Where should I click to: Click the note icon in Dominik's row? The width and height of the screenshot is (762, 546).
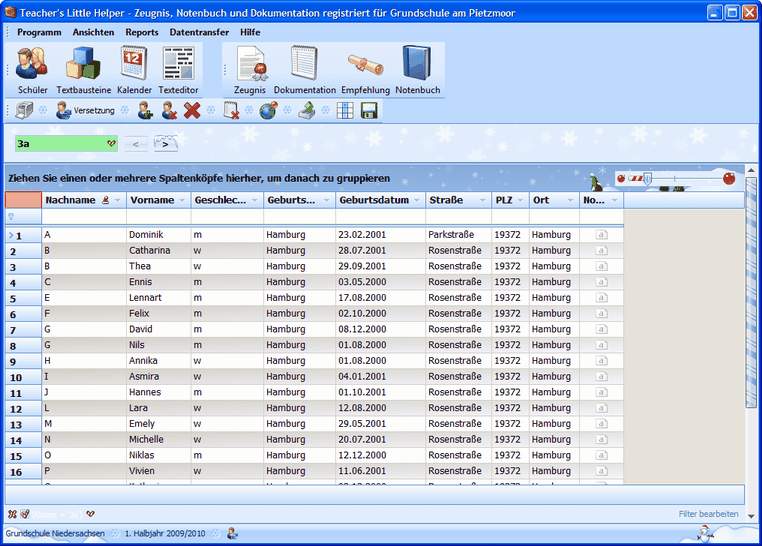tap(602, 235)
